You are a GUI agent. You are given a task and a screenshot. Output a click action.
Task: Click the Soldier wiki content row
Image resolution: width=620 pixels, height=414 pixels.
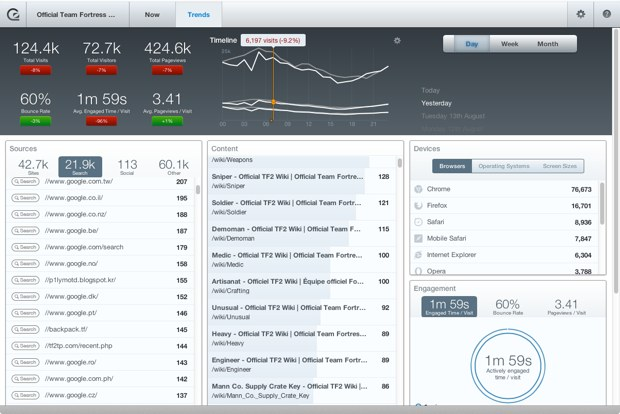pos(302,207)
